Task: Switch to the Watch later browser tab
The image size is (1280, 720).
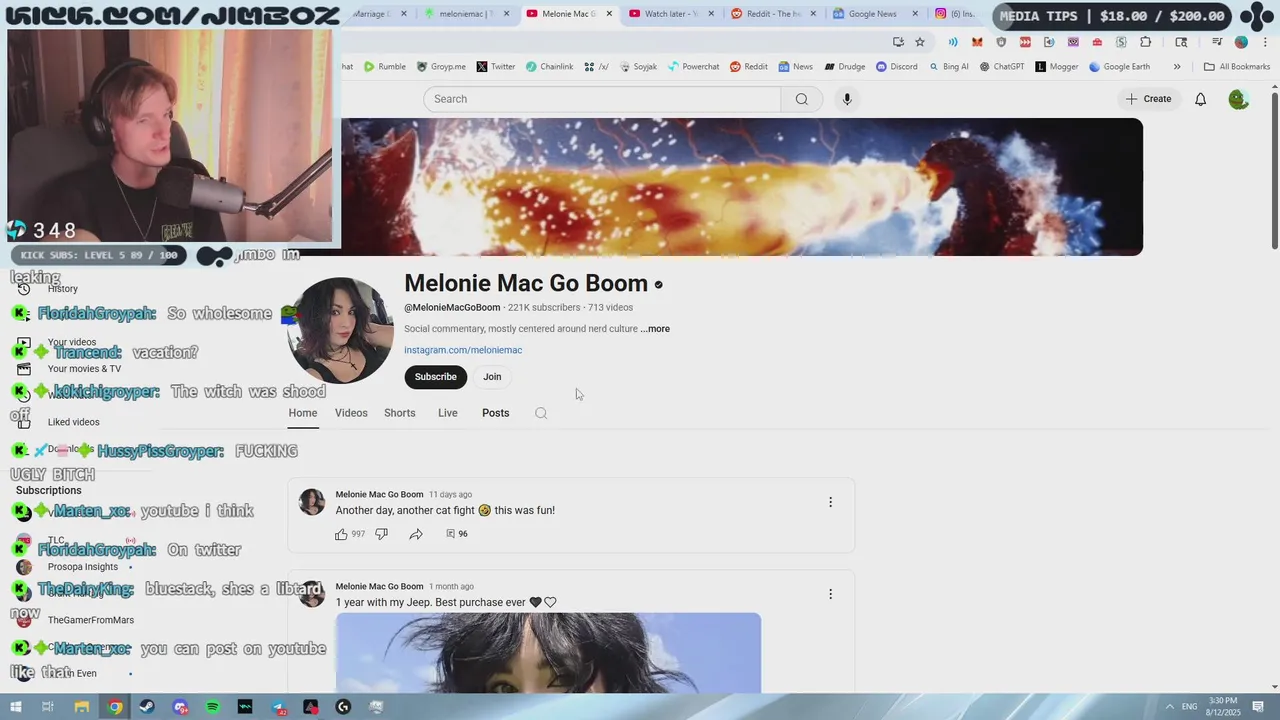Action: pyautogui.click(x=672, y=14)
